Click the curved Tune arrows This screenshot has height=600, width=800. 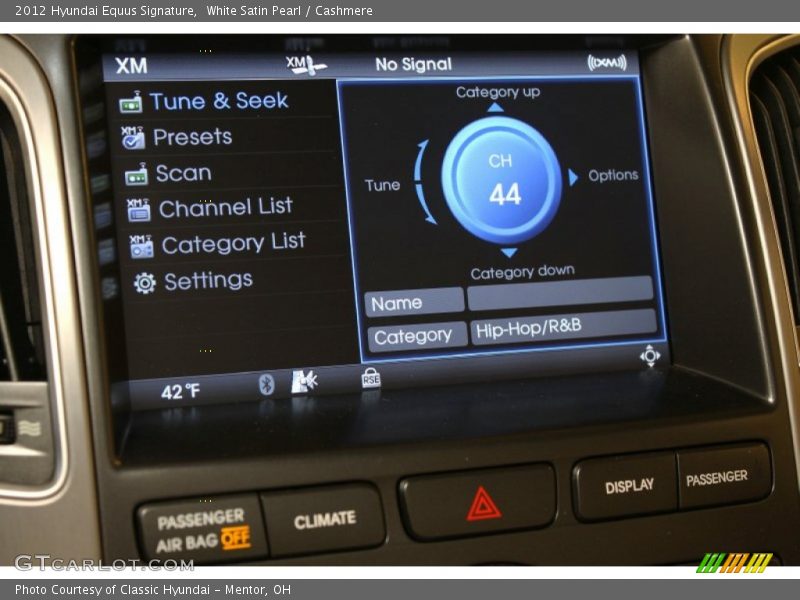425,182
